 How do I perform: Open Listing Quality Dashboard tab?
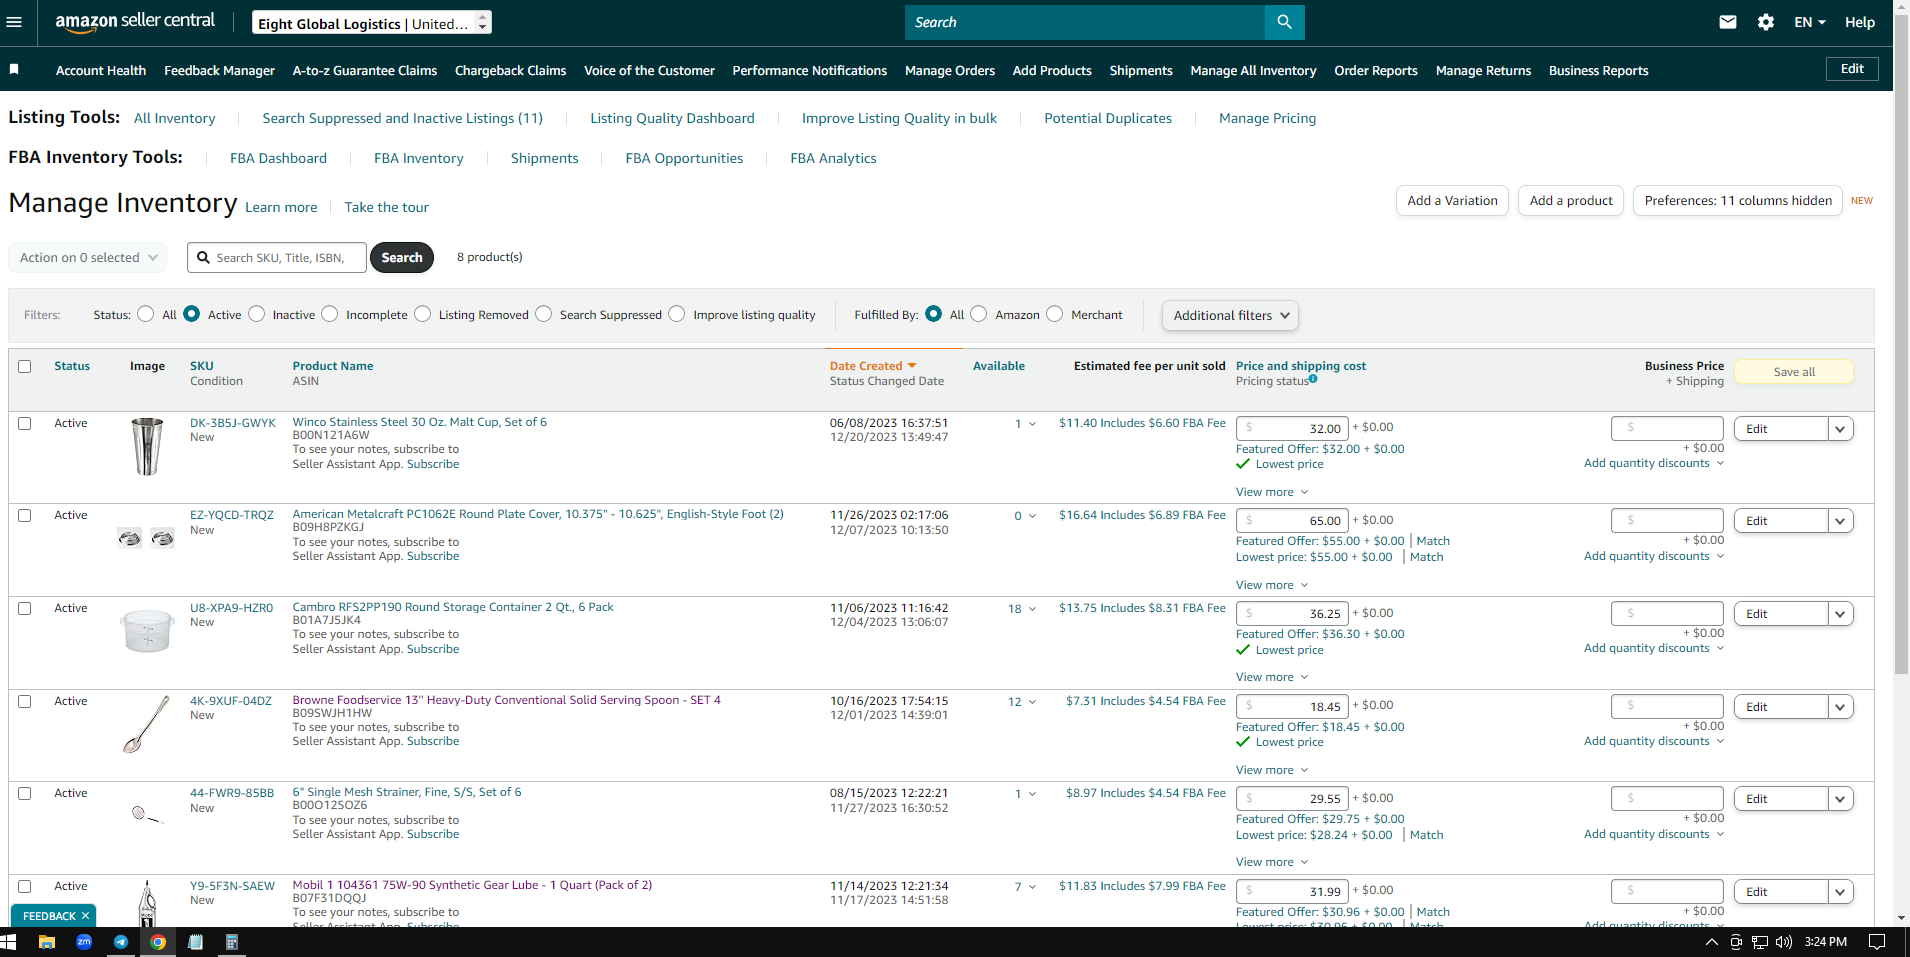pos(672,118)
